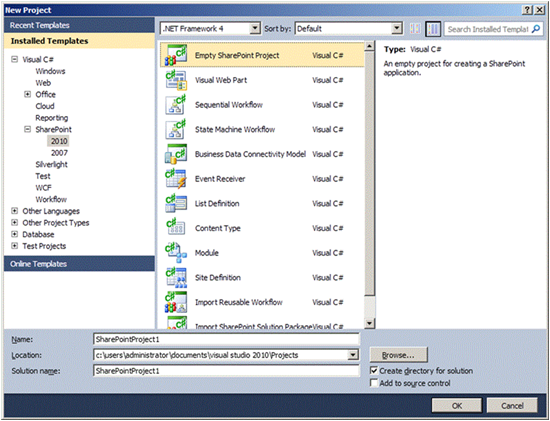Select the Silverlight category
Screen dimensions: 550x421
[51, 164]
